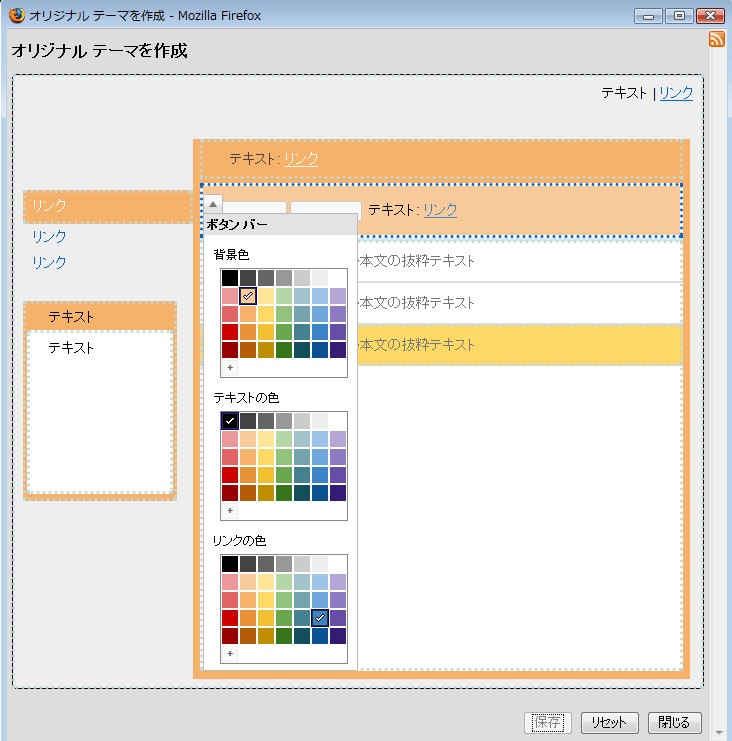The height and width of the screenshot is (741, 732).
Task: Click the RSS feed icon
Action: [x=716, y=39]
